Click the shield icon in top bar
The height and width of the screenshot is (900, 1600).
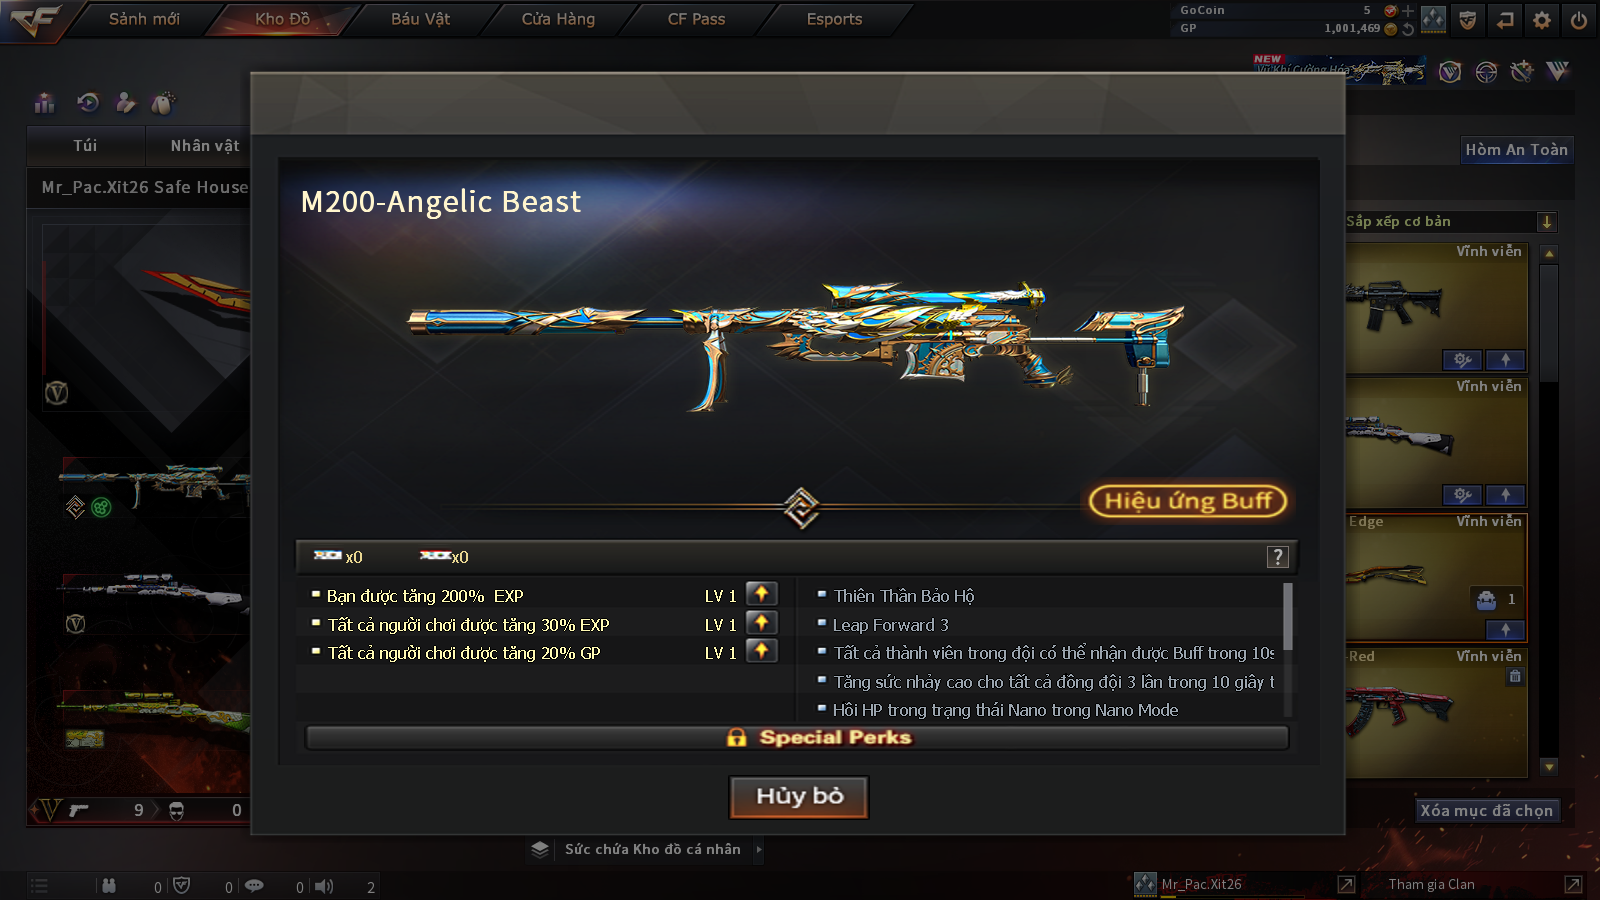pyautogui.click(x=1467, y=19)
